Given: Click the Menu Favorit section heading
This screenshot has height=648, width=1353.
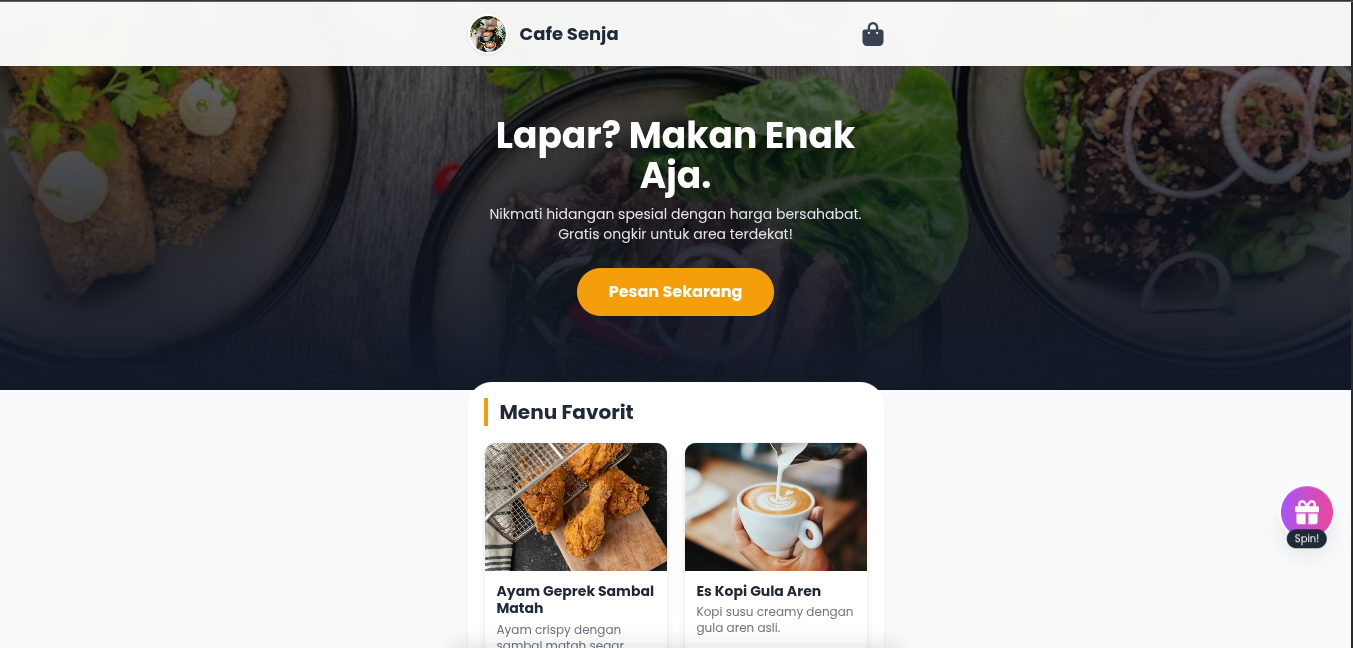Looking at the screenshot, I should tap(566, 412).
